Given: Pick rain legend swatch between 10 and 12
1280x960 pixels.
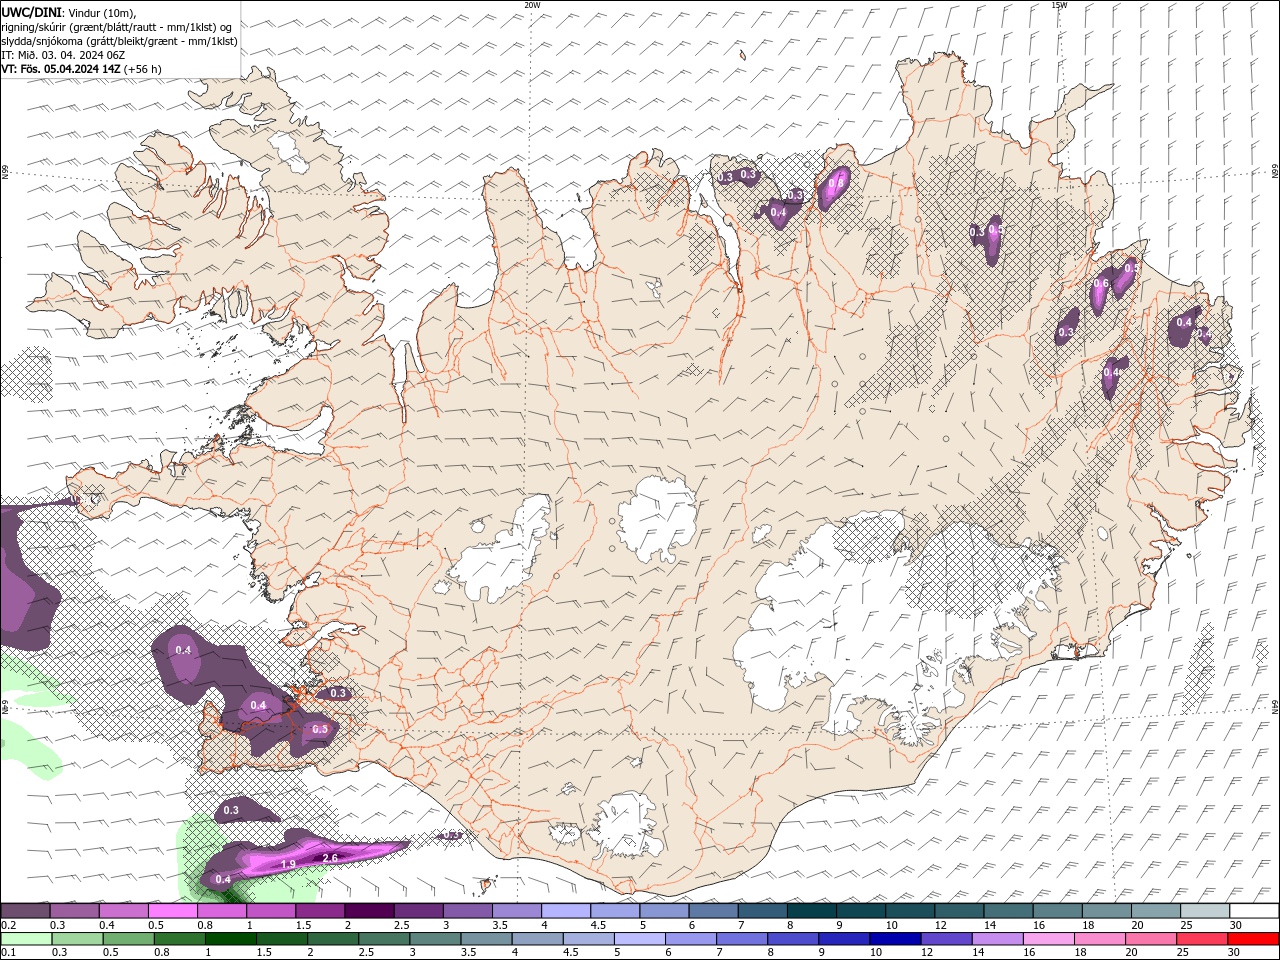Looking at the screenshot, I should [894, 938].
